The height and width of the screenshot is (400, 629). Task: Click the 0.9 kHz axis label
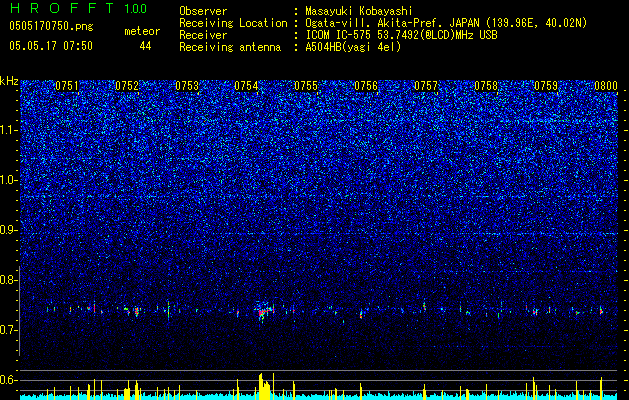[8, 230]
